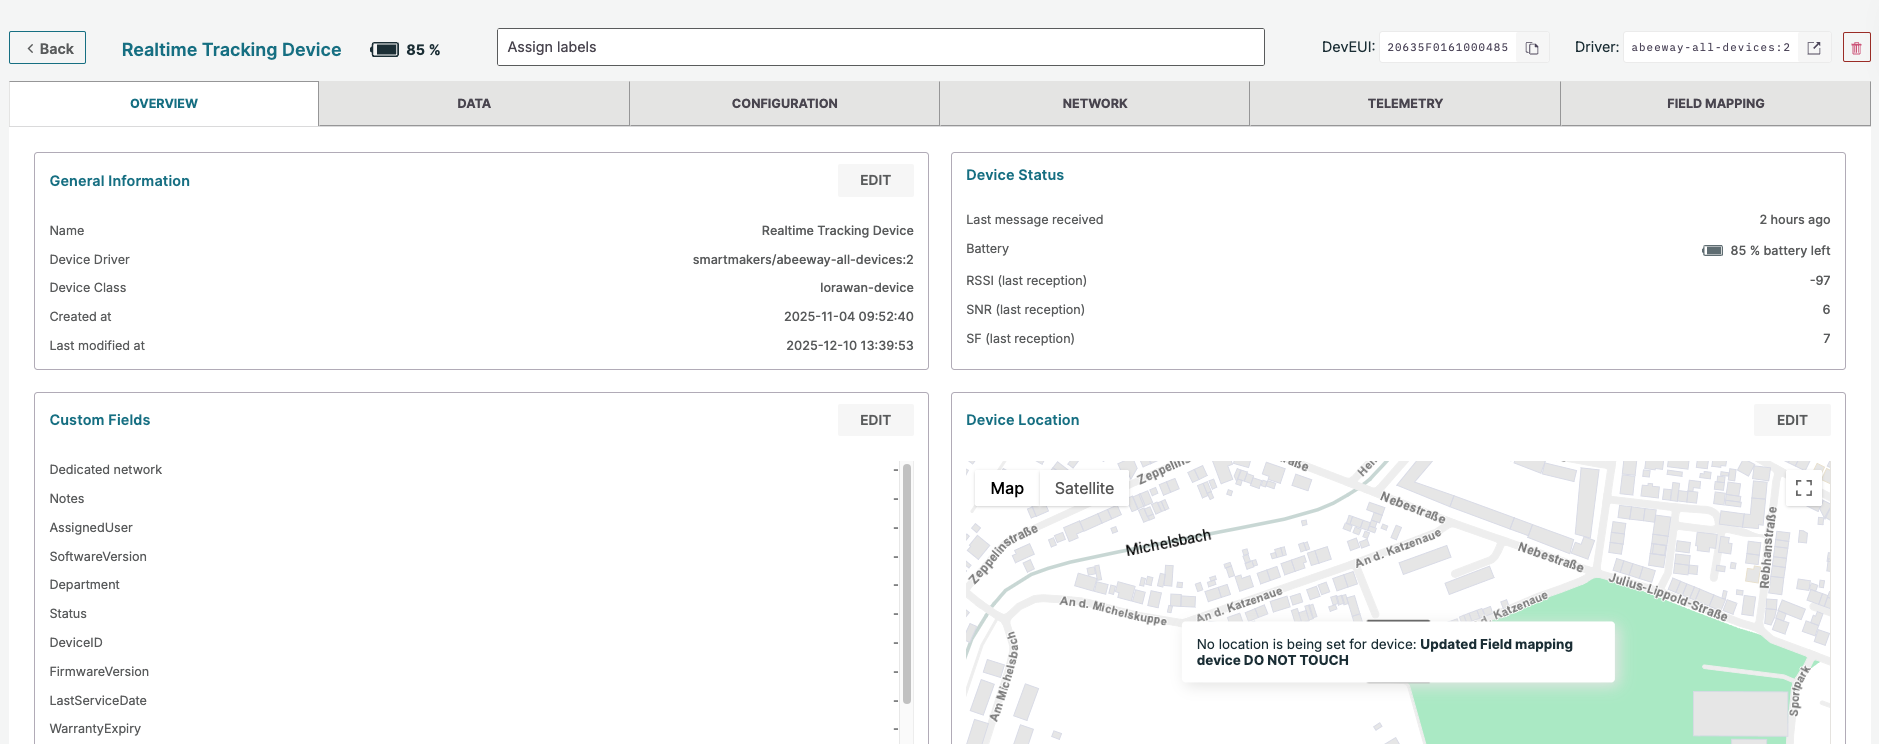Click the Assign labels input field

click(880, 47)
